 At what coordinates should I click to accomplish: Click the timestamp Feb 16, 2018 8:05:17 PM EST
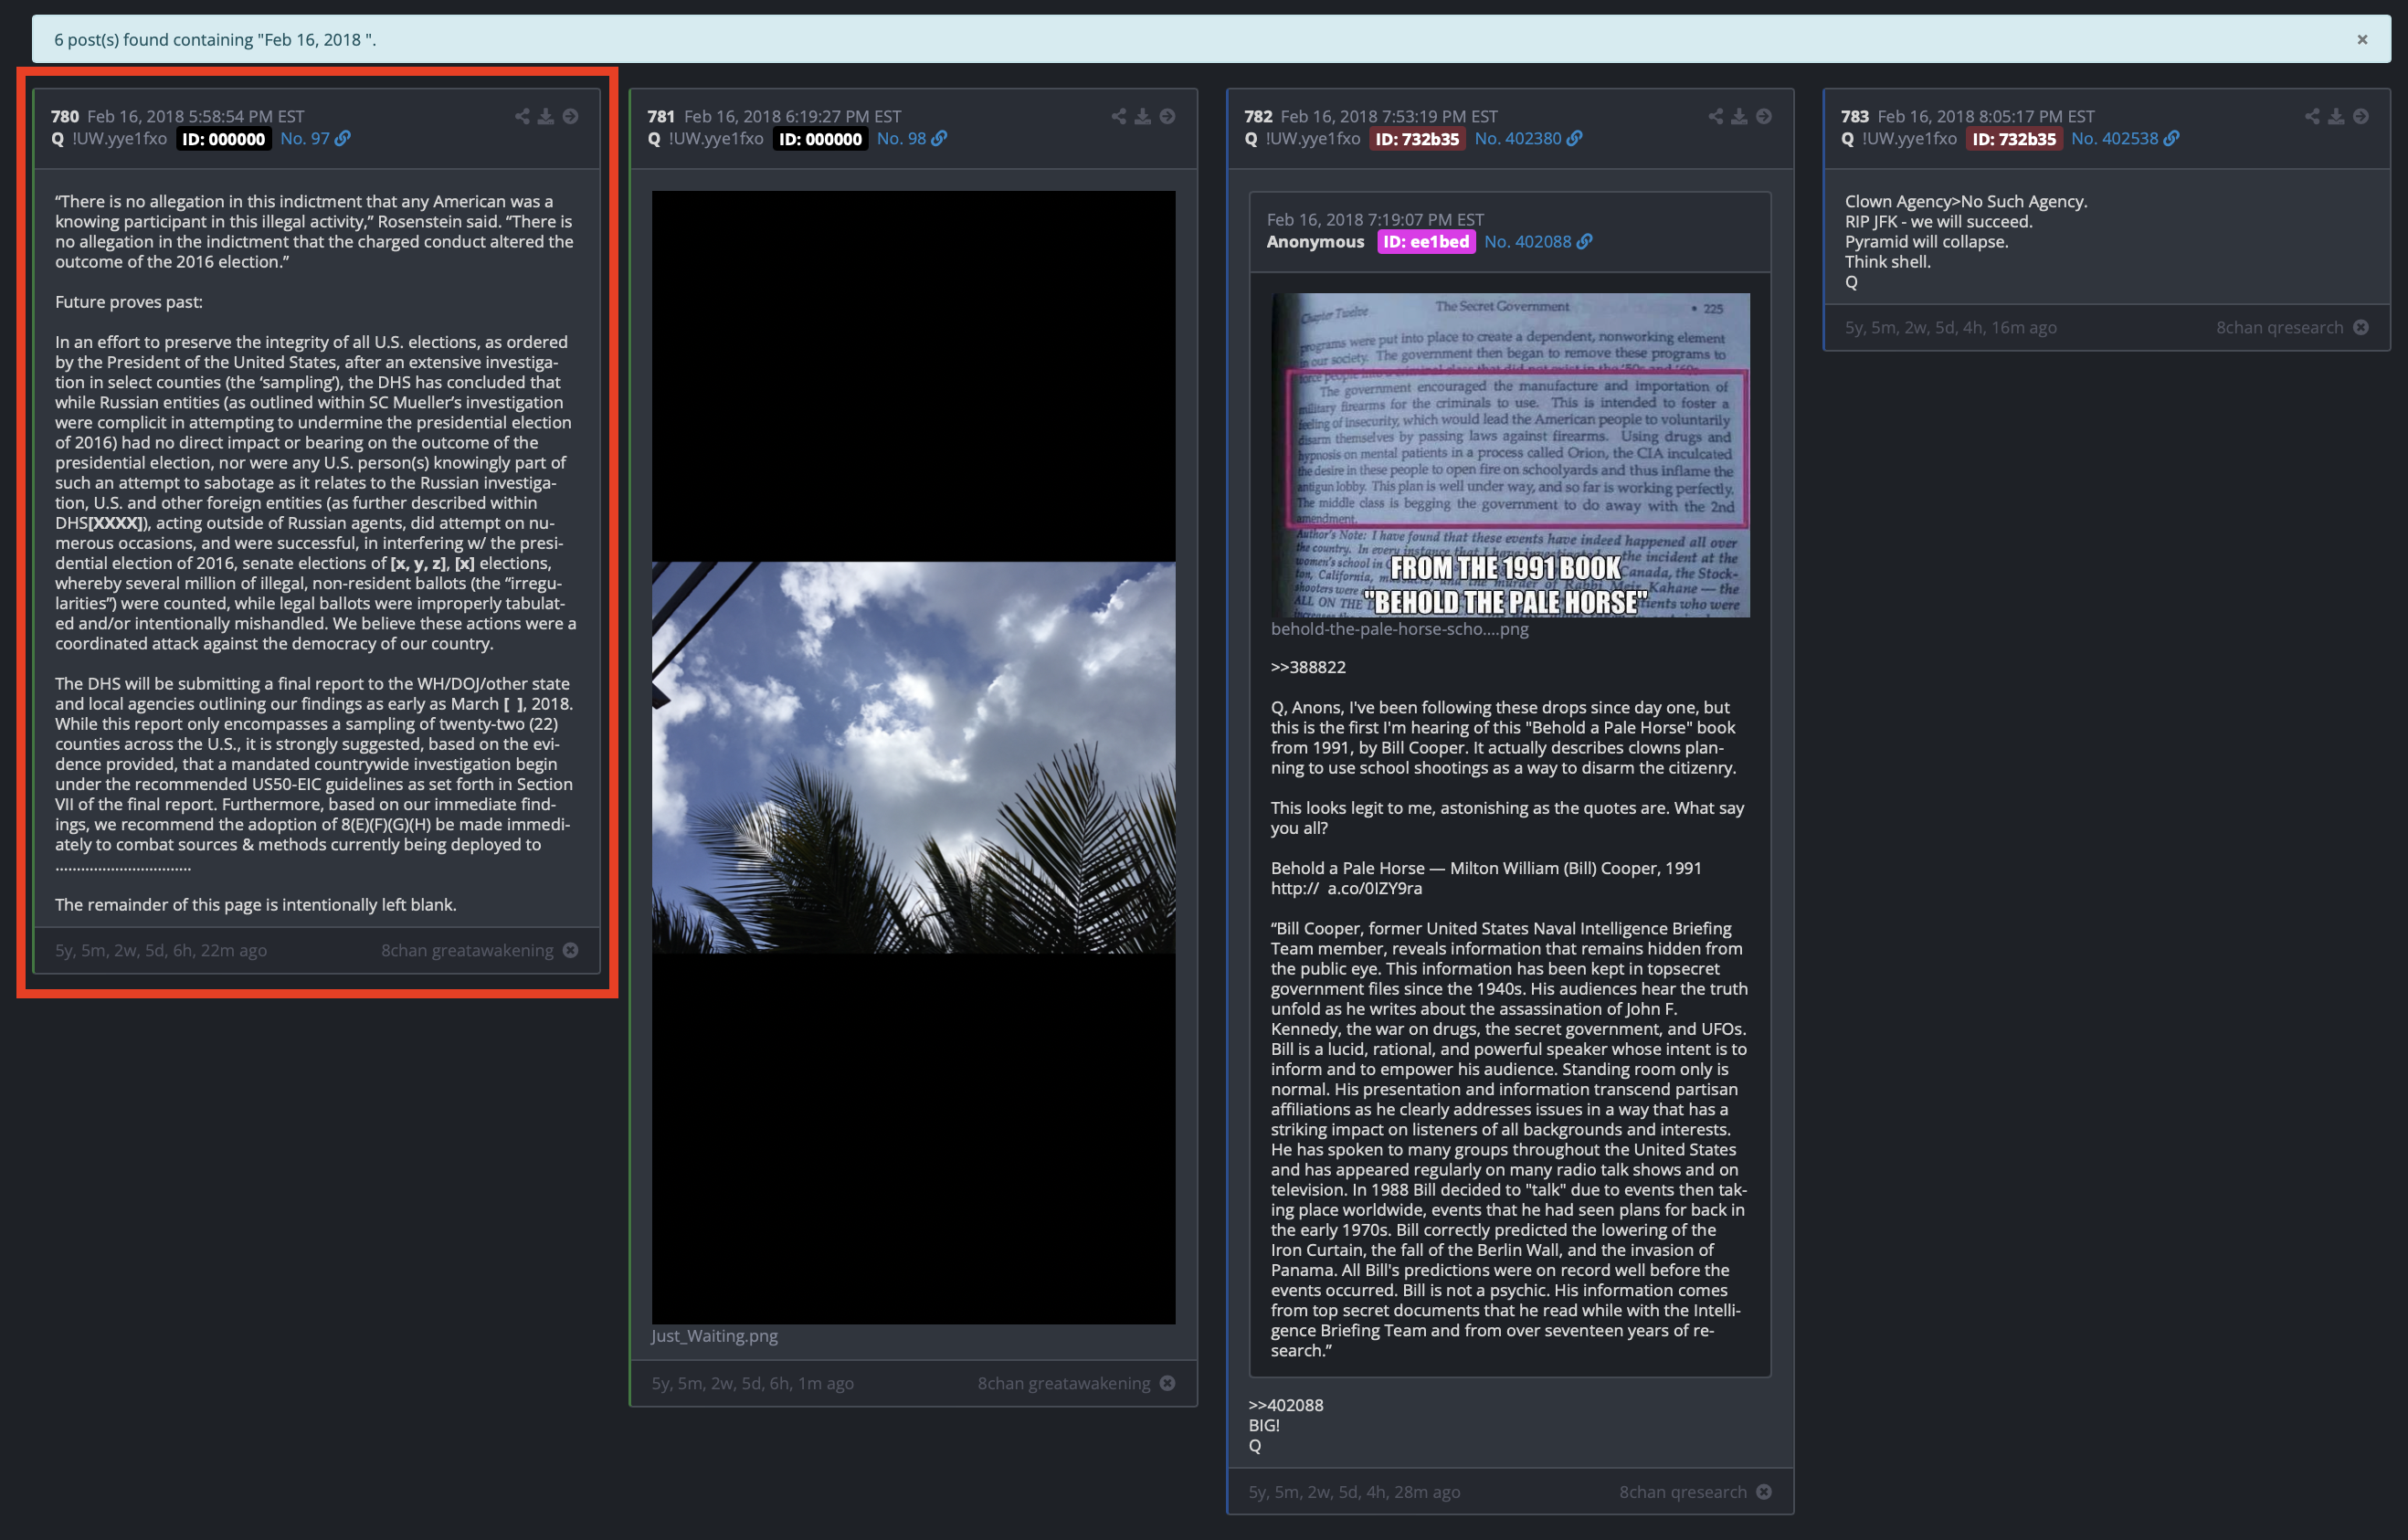[1986, 117]
